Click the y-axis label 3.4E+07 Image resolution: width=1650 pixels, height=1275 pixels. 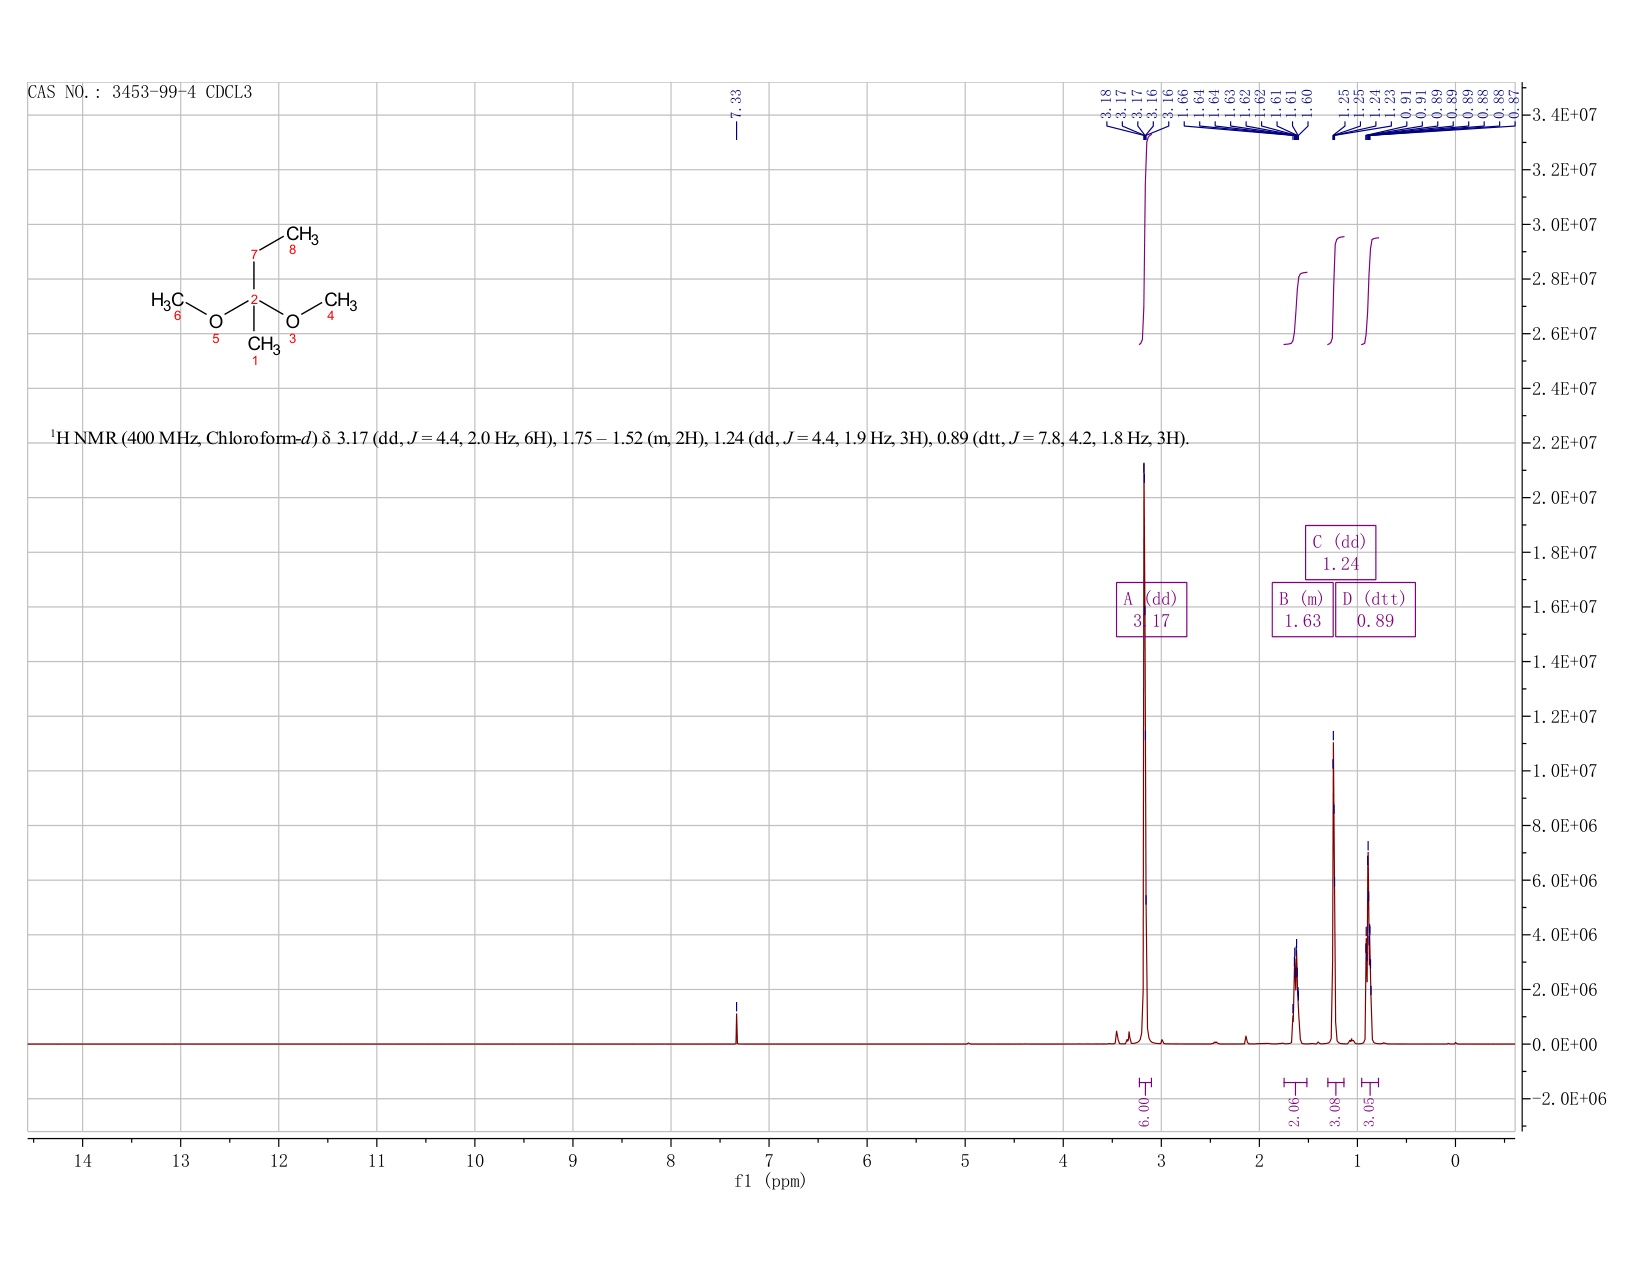click(x=1564, y=115)
